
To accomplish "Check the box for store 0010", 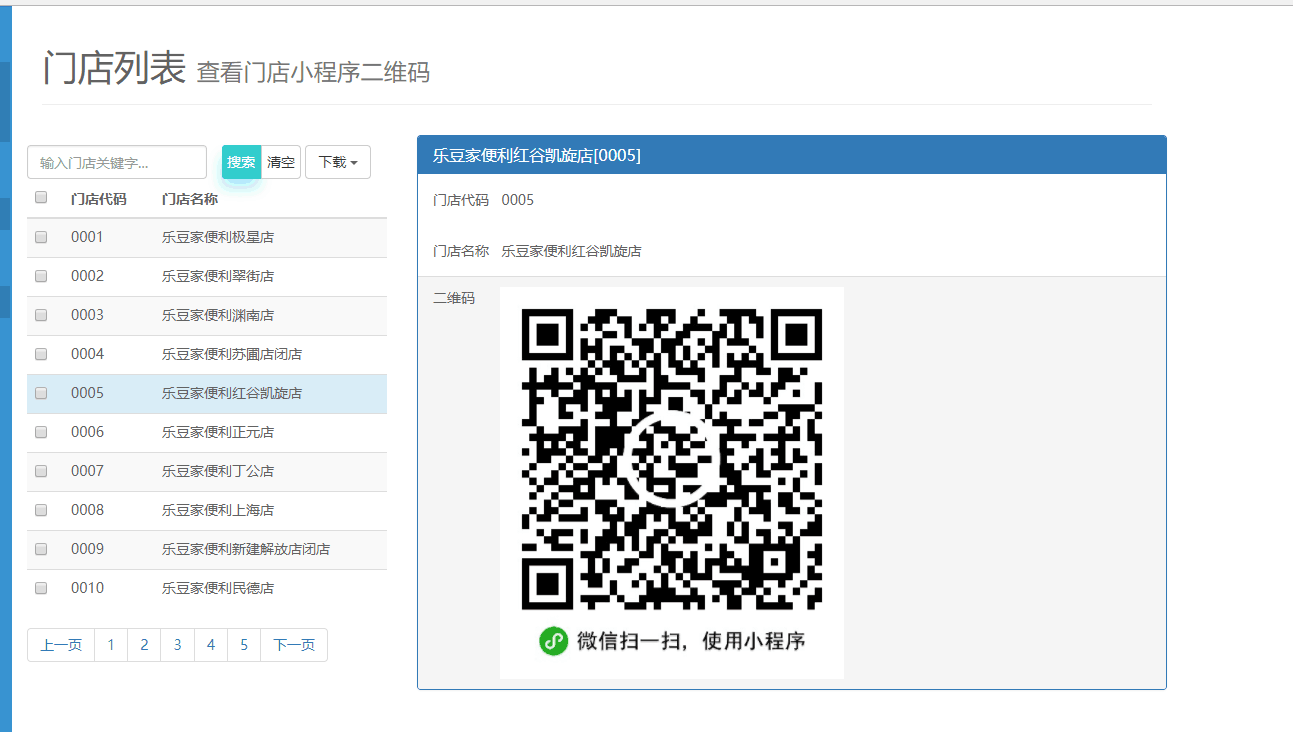I will pyautogui.click(x=41, y=588).
